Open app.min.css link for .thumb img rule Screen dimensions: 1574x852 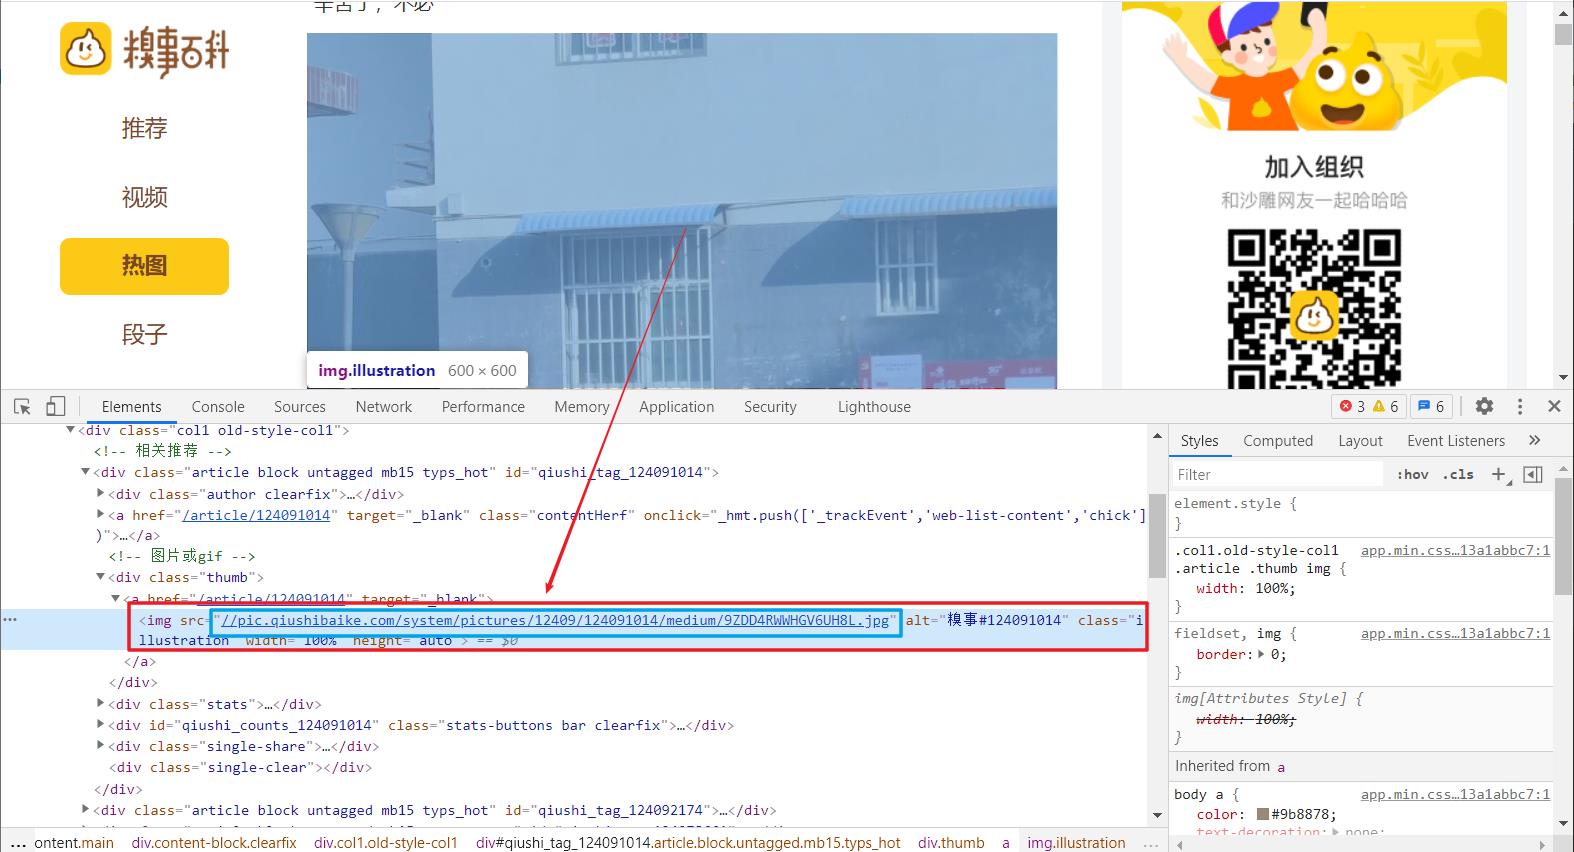pos(1455,550)
